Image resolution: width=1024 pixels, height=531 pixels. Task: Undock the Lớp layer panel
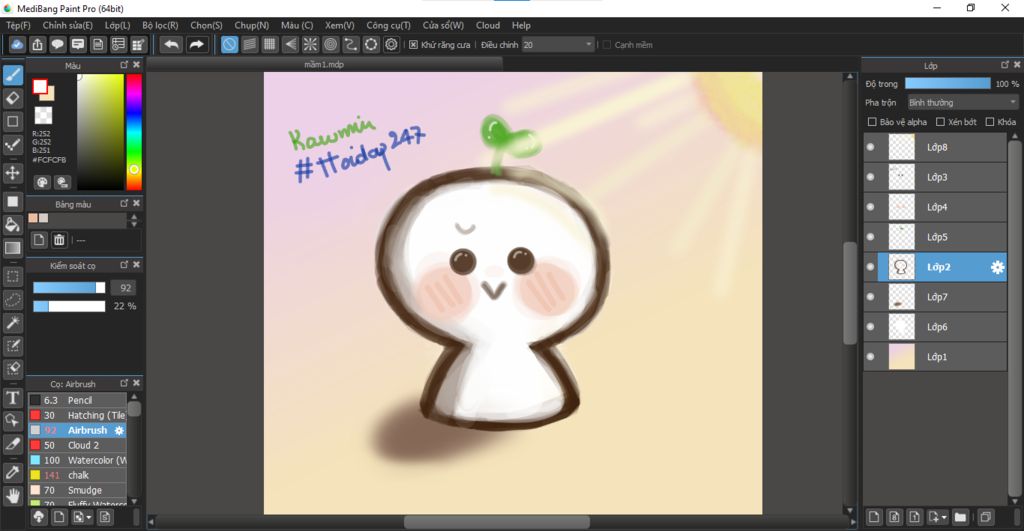click(1005, 65)
